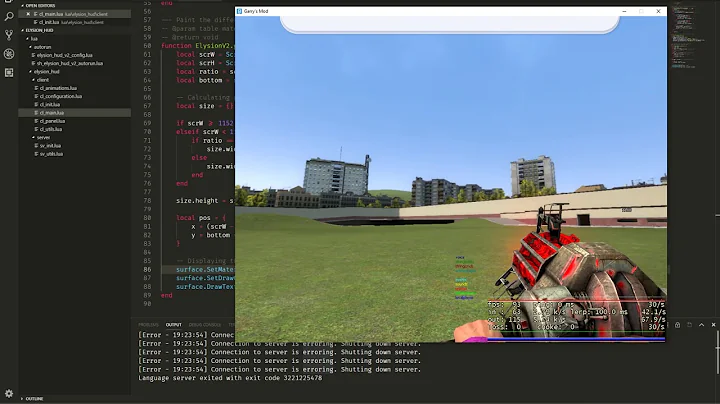
Task: Click 'local pos' code on line 80
Action: pos(193,218)
